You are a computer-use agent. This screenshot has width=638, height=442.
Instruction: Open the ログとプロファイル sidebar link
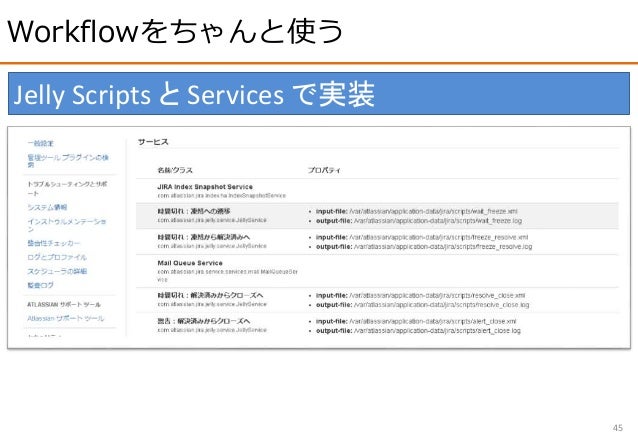click(x=57, y=257)
